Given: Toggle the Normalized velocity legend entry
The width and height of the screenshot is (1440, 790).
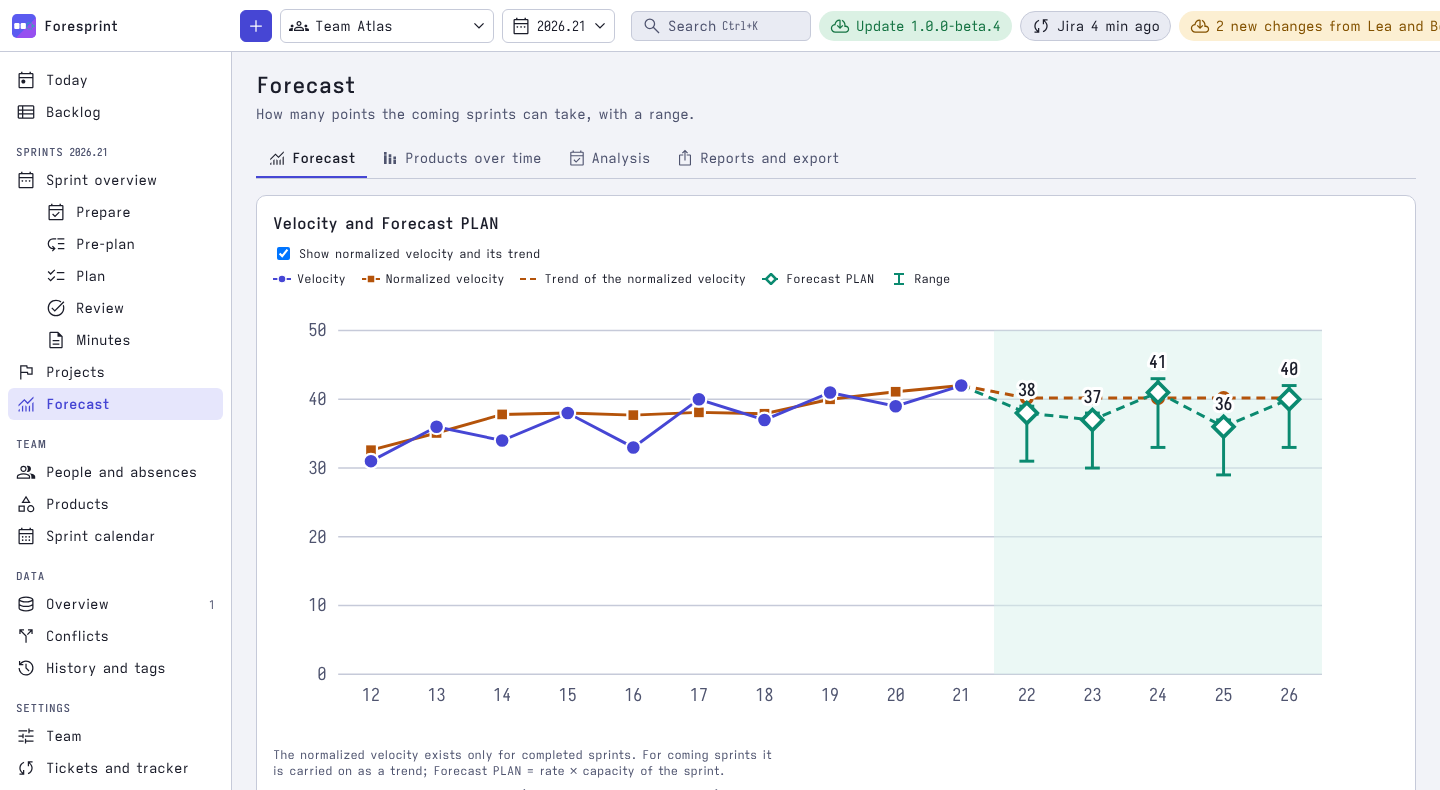Looking at the screenshot, I should click(433, 279).
